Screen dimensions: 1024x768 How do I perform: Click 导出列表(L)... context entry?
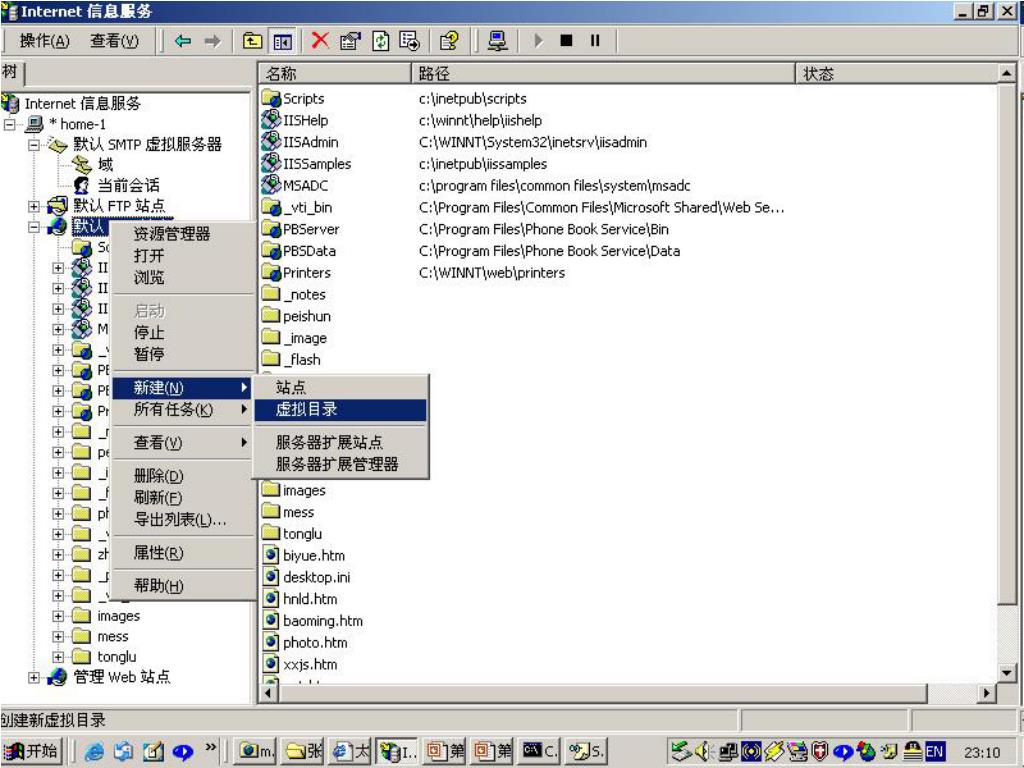[x=182, y=520]
